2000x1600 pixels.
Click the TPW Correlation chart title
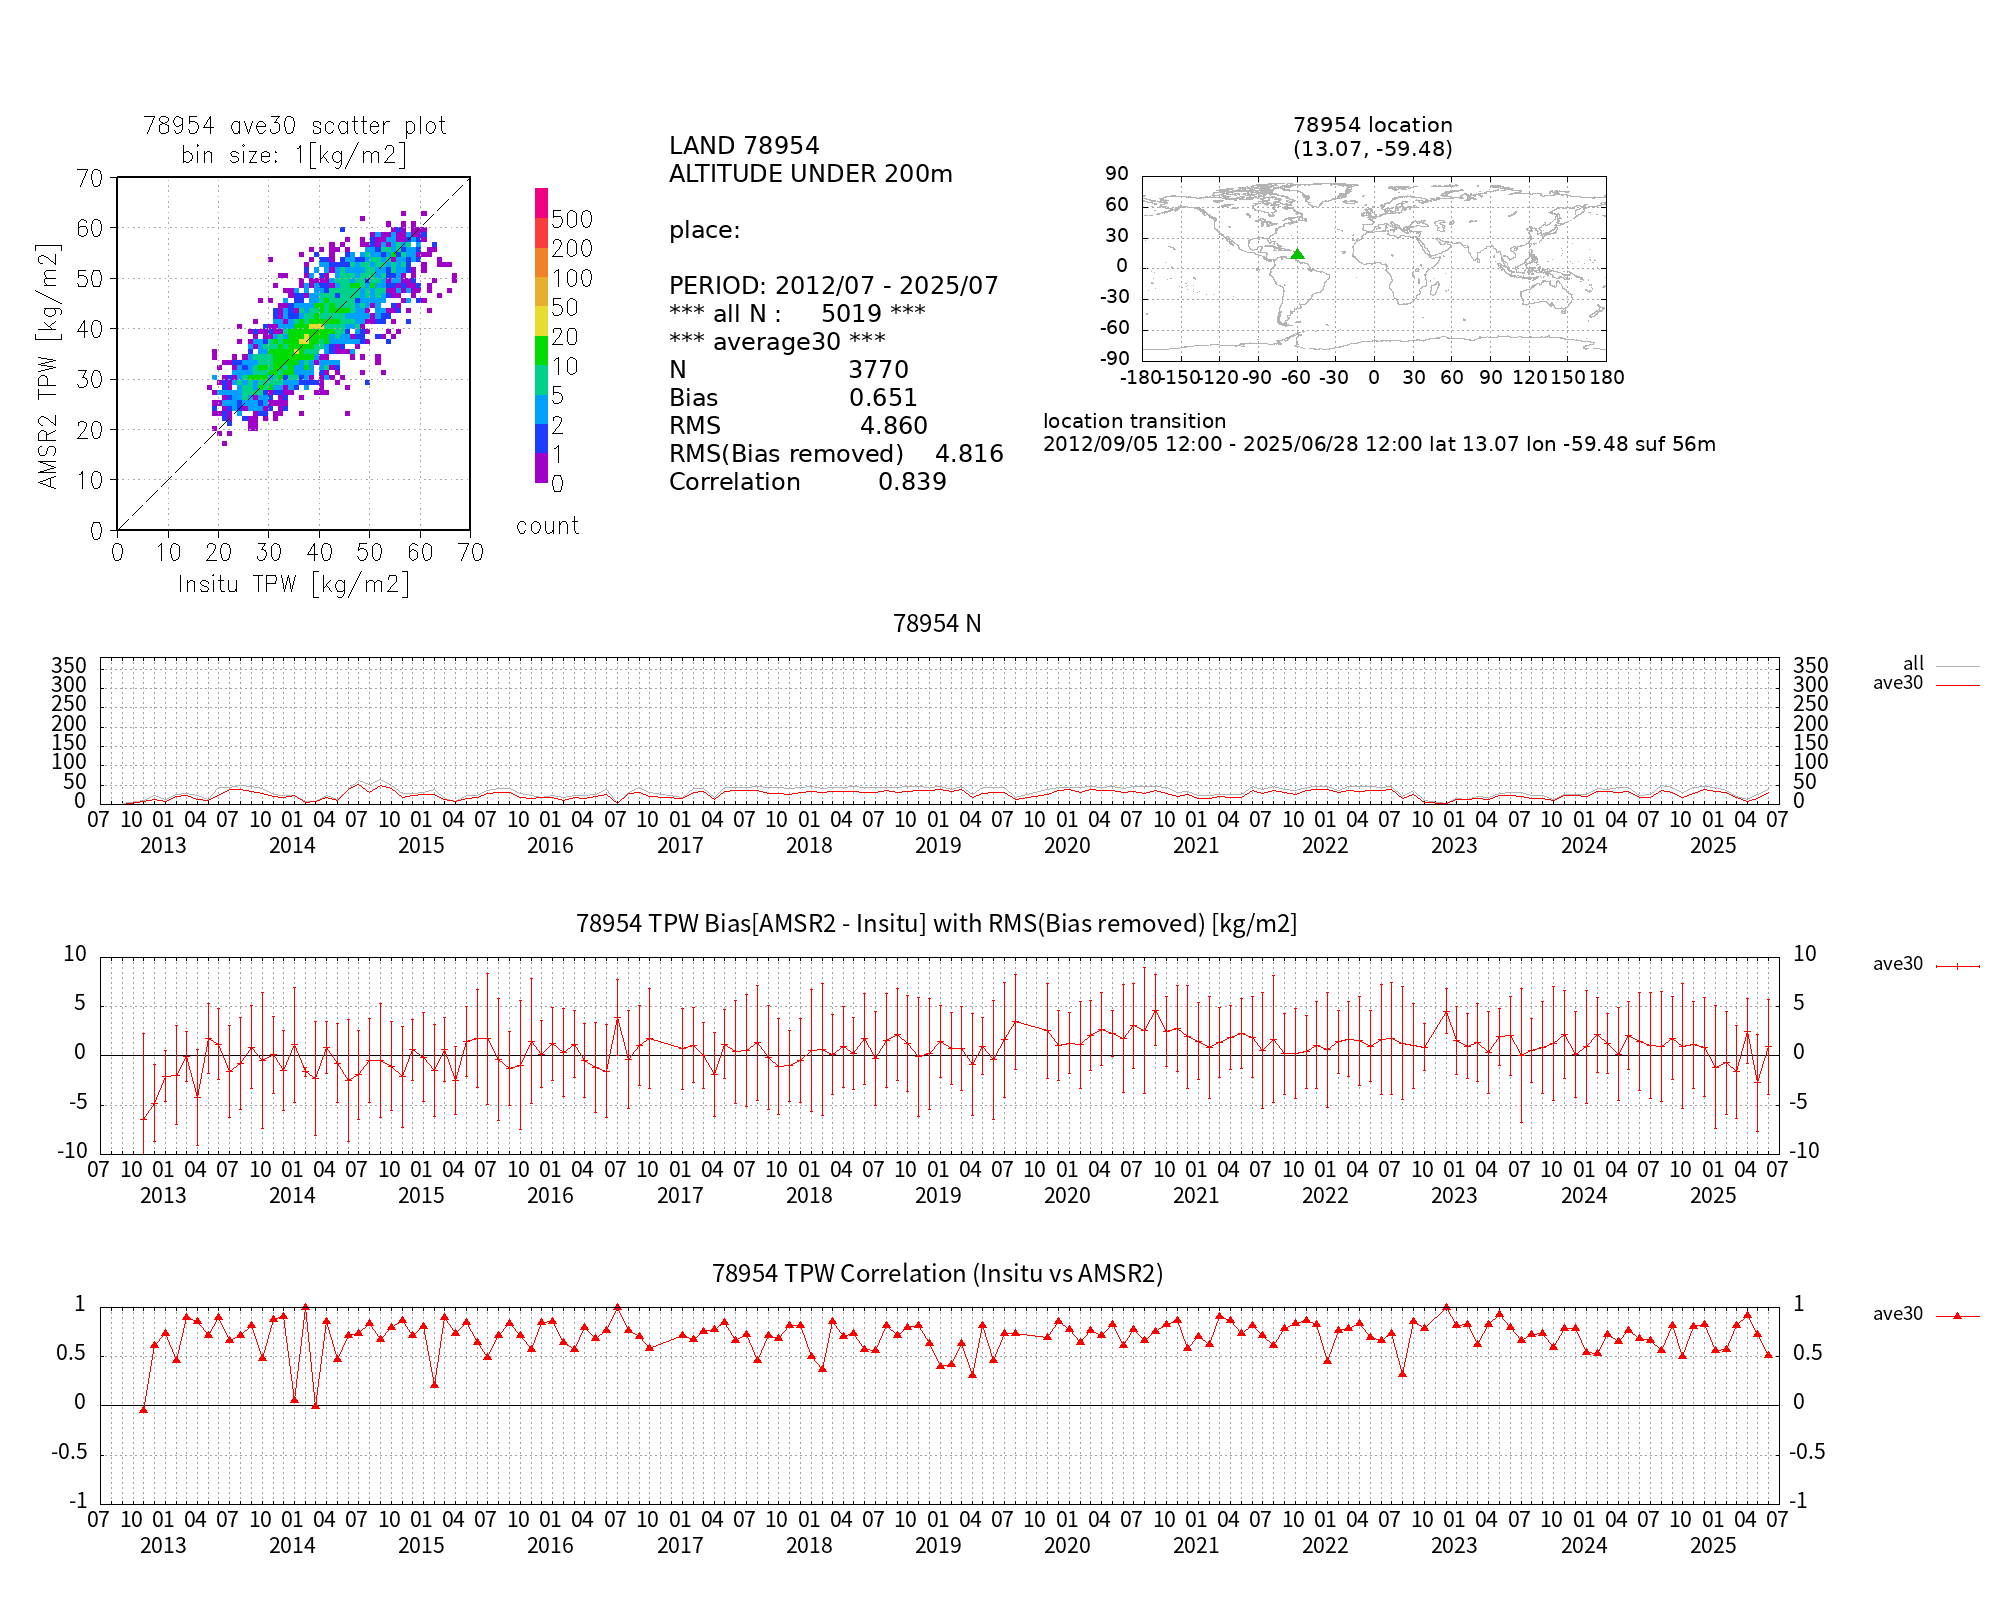coord(937,1273)
